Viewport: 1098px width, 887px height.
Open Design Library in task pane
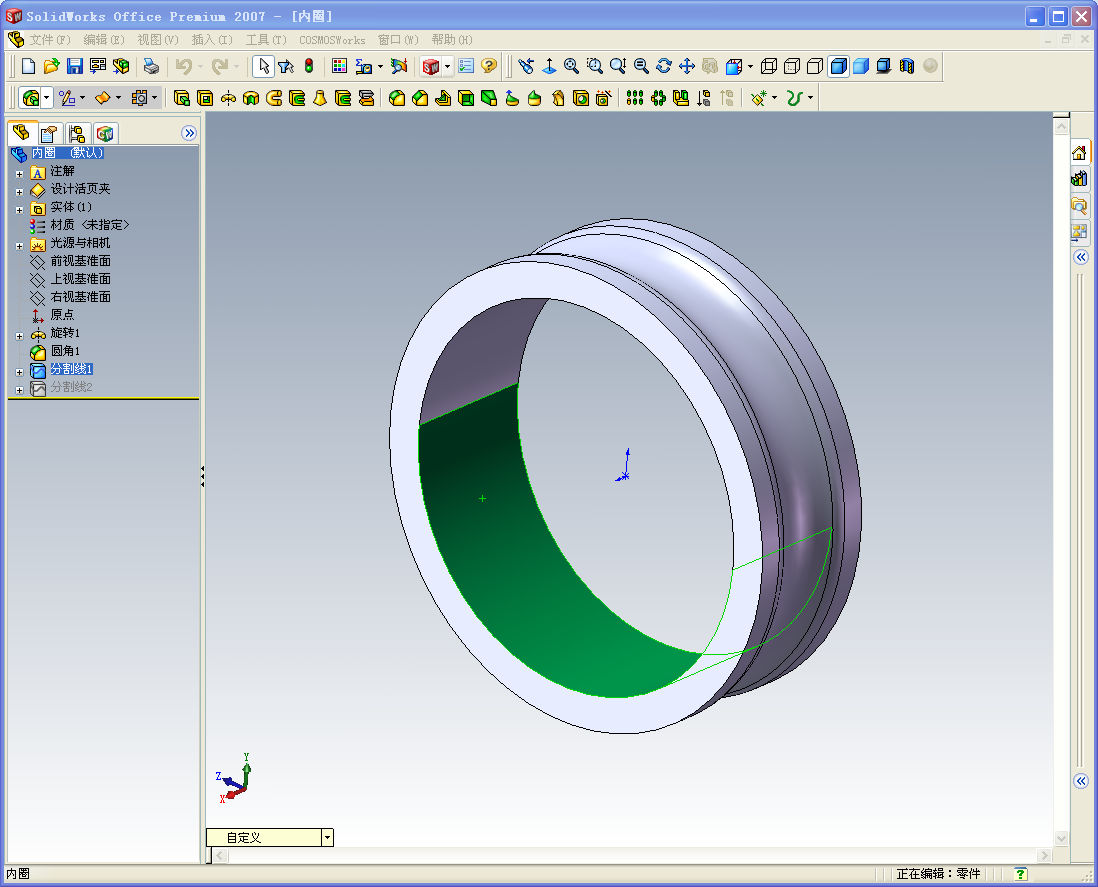coord(1079,179)
